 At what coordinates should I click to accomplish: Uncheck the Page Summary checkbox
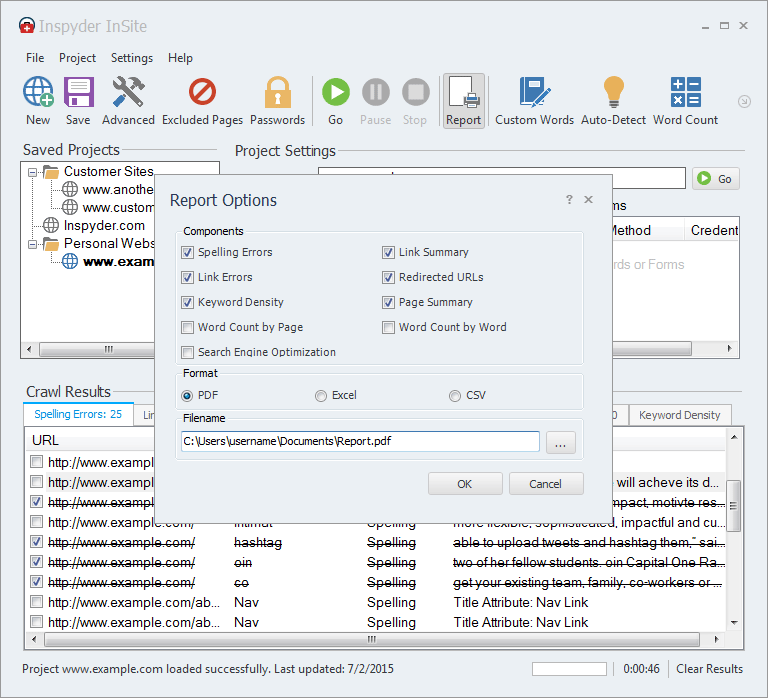[x=388, y=302]
